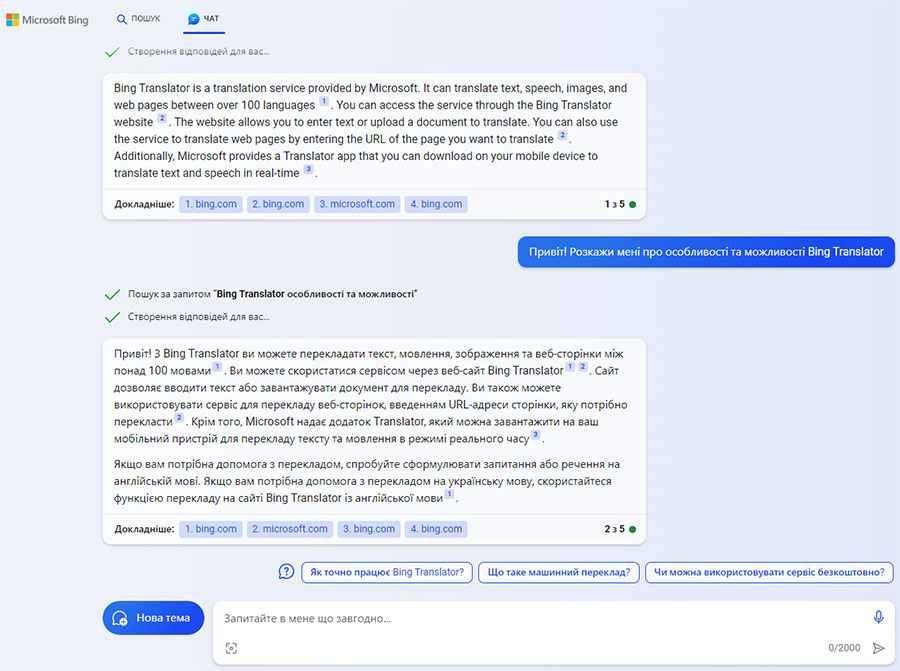Click citation 2 after 'Bing Translator website'
Image resolution: width=900 pixels, height=671 pixels.
coord(162,118)
